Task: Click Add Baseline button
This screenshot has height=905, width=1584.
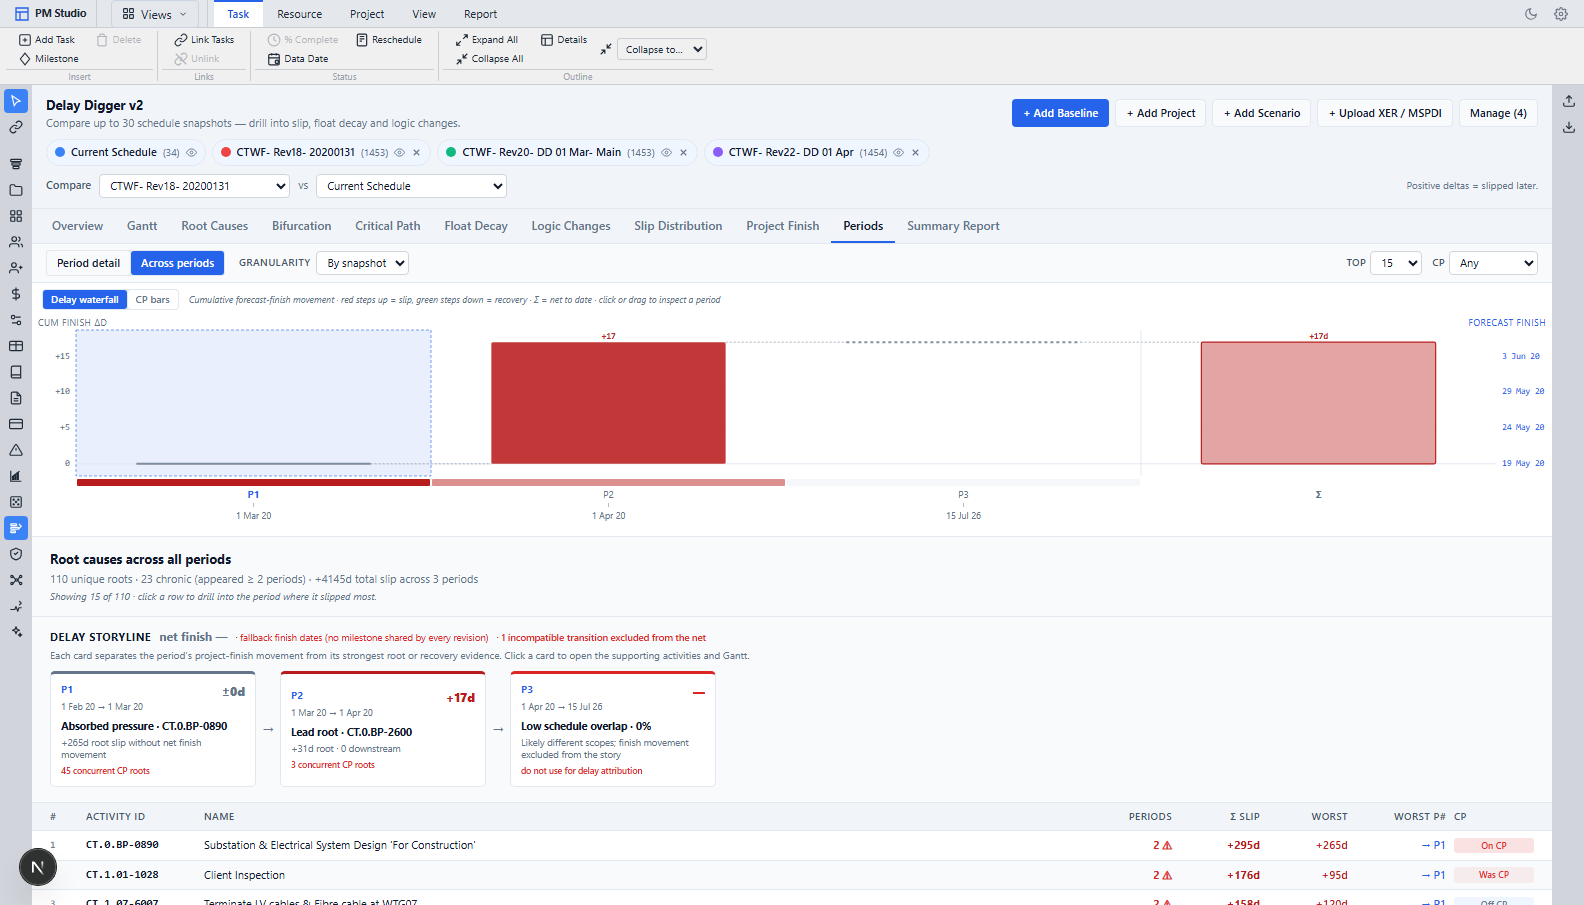Action: point(1060,113)
